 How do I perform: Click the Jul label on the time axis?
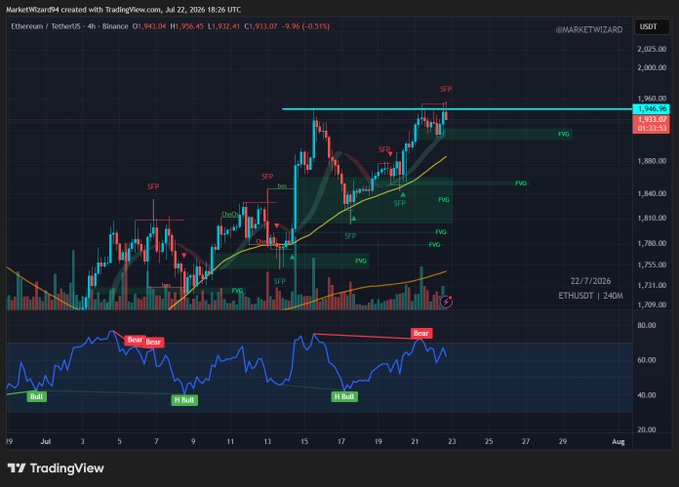pos(45,442)
